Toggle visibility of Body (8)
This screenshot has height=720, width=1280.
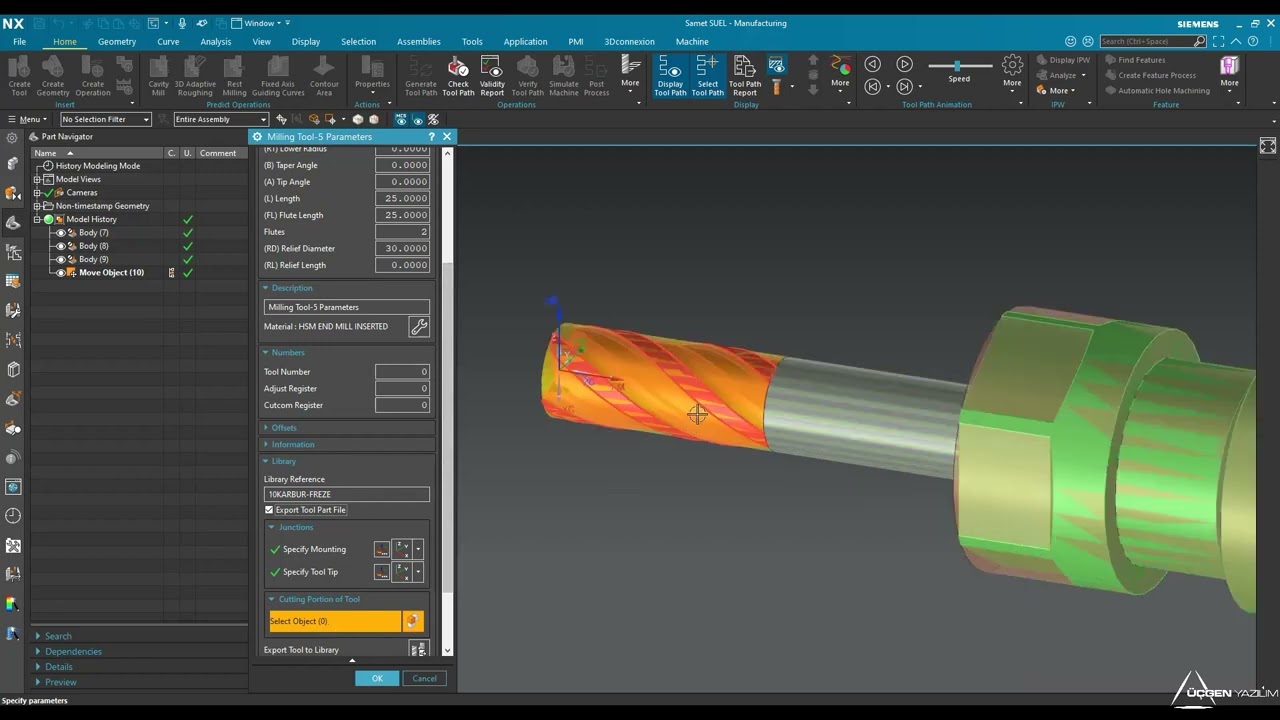pyautogui.click(x=61, y=246)
